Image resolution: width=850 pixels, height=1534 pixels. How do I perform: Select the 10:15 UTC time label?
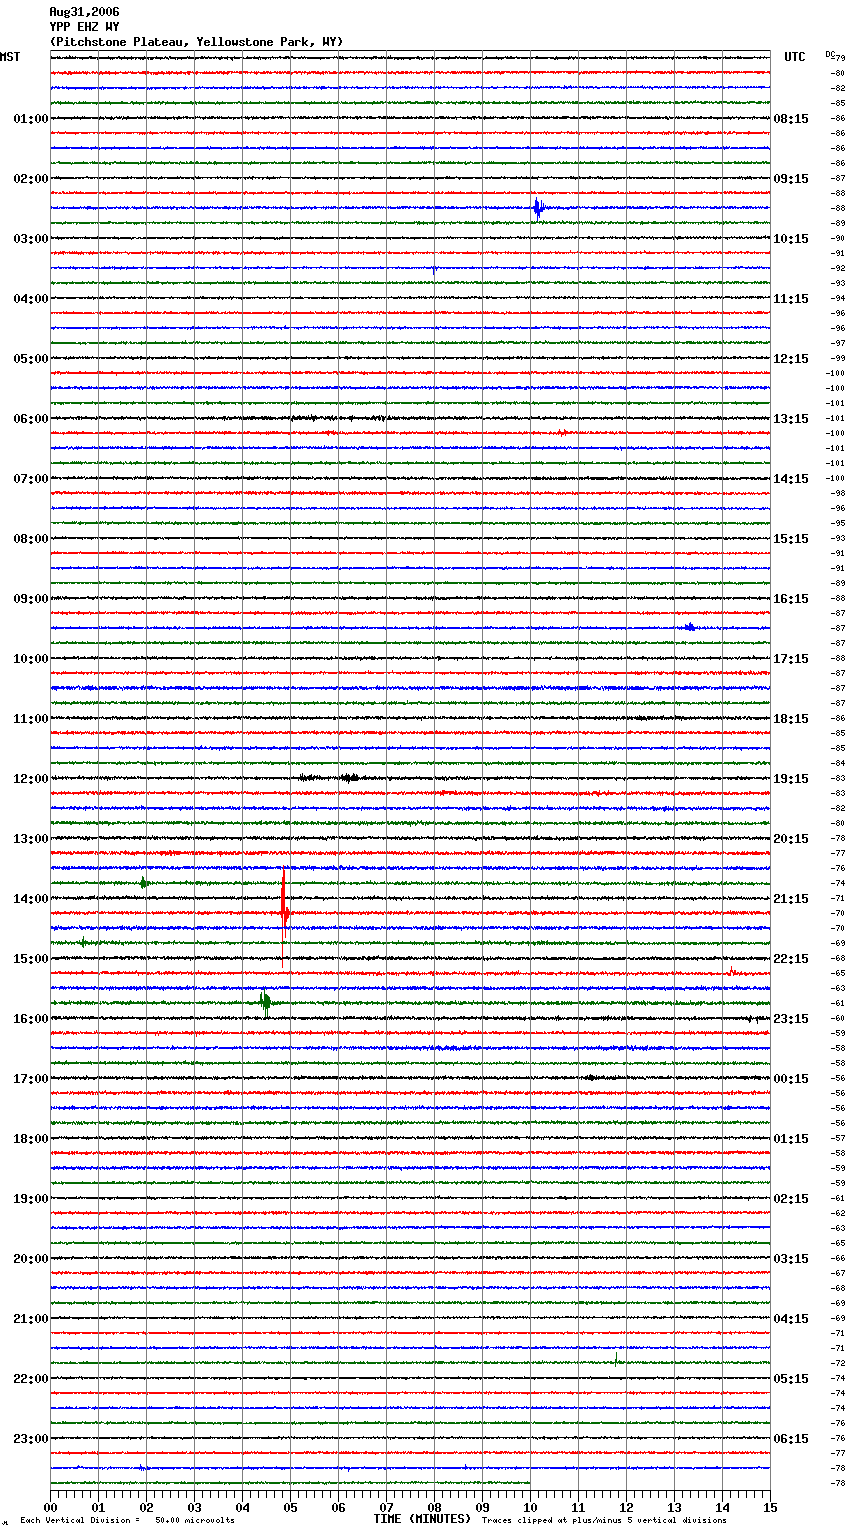click(791, 239)
